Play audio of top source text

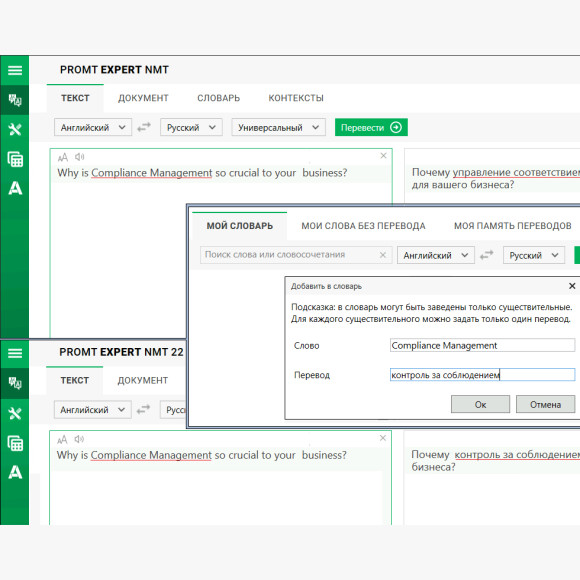click(x=80, y=157)
